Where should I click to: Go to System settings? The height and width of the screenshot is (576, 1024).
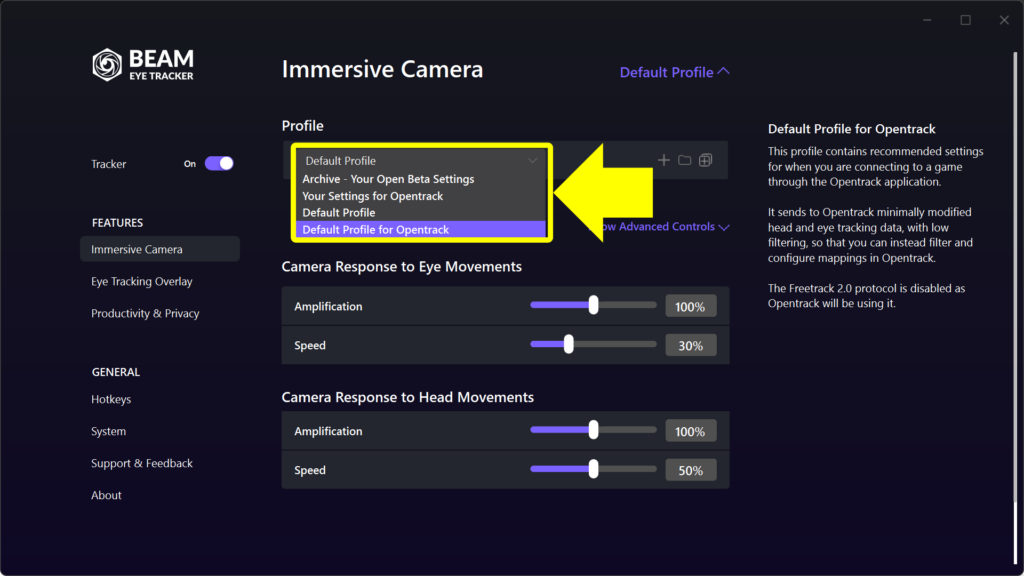(x=108, y=431)
